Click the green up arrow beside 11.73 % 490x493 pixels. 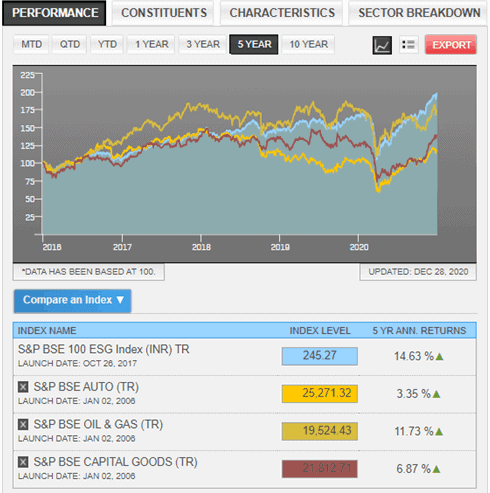[x=439, y=432]
